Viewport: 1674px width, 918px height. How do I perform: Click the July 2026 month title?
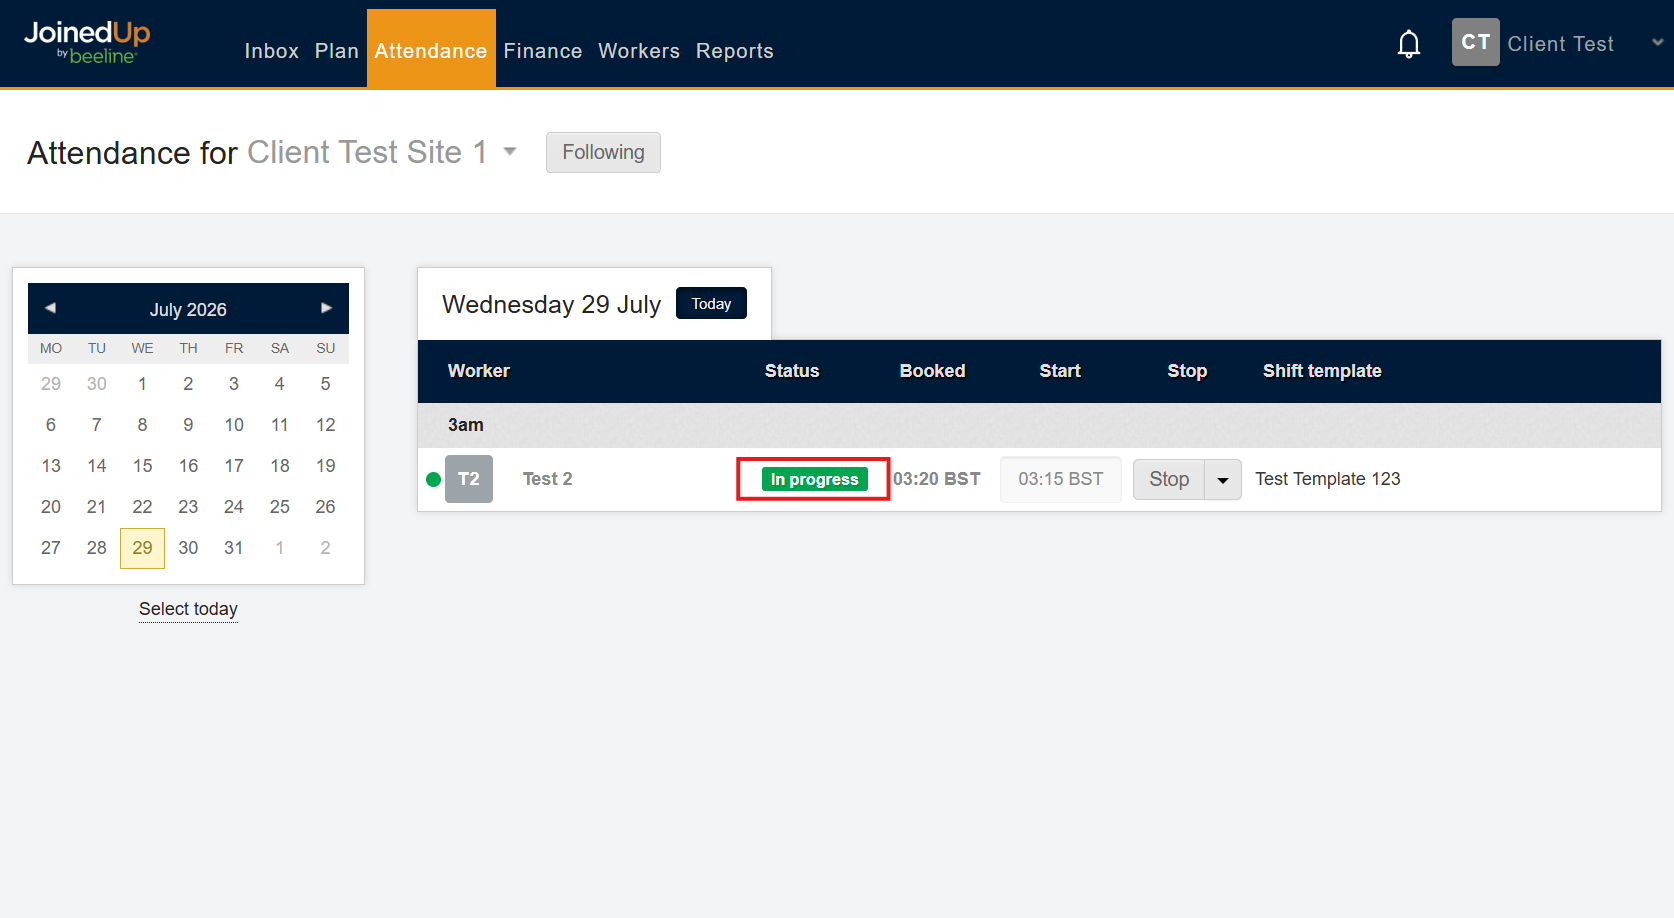(x=188, y=310)
